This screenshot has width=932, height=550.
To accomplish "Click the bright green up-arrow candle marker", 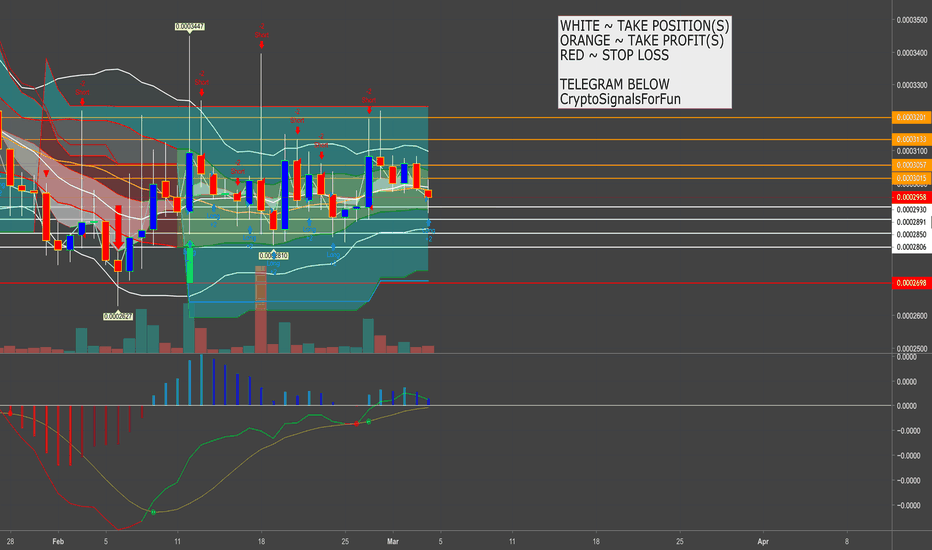I will pyautogui.click(x=190, y=262).
